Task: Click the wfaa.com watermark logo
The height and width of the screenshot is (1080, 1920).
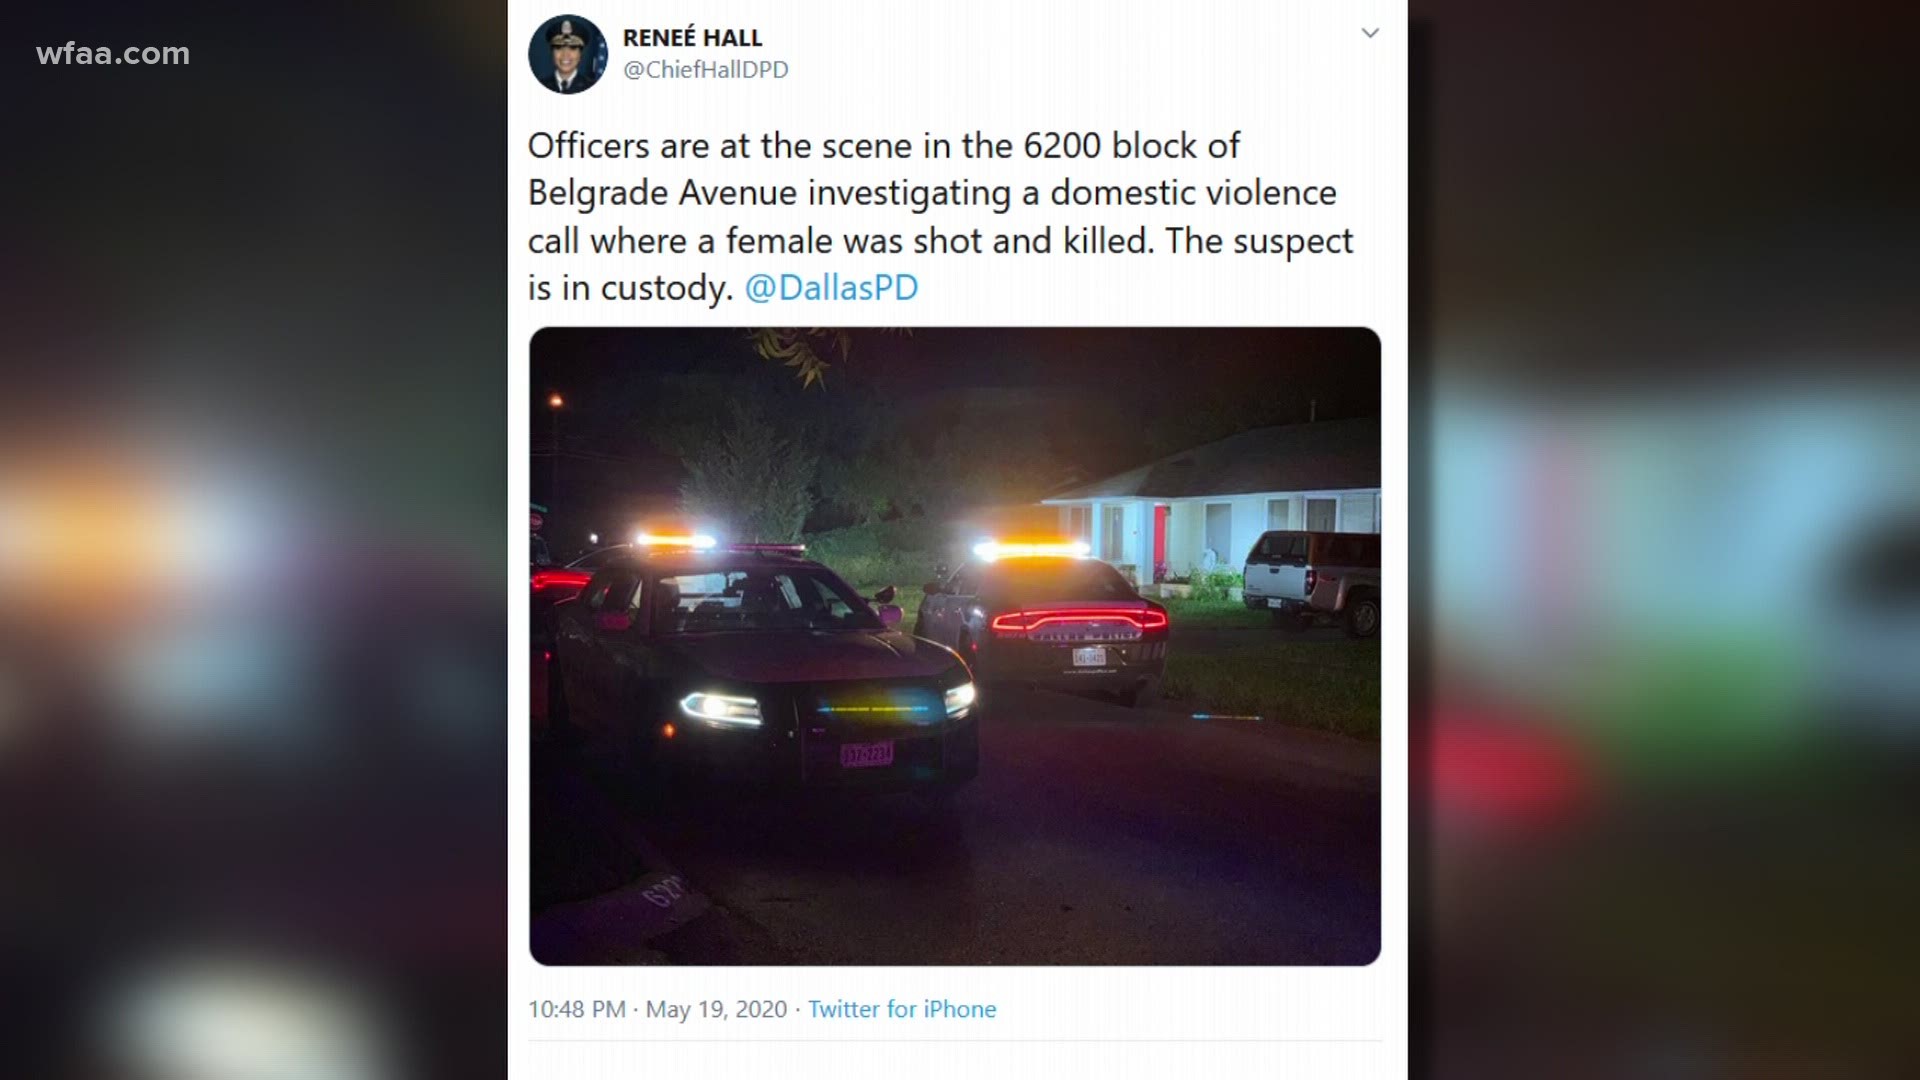Action: (x=113, y=53)
